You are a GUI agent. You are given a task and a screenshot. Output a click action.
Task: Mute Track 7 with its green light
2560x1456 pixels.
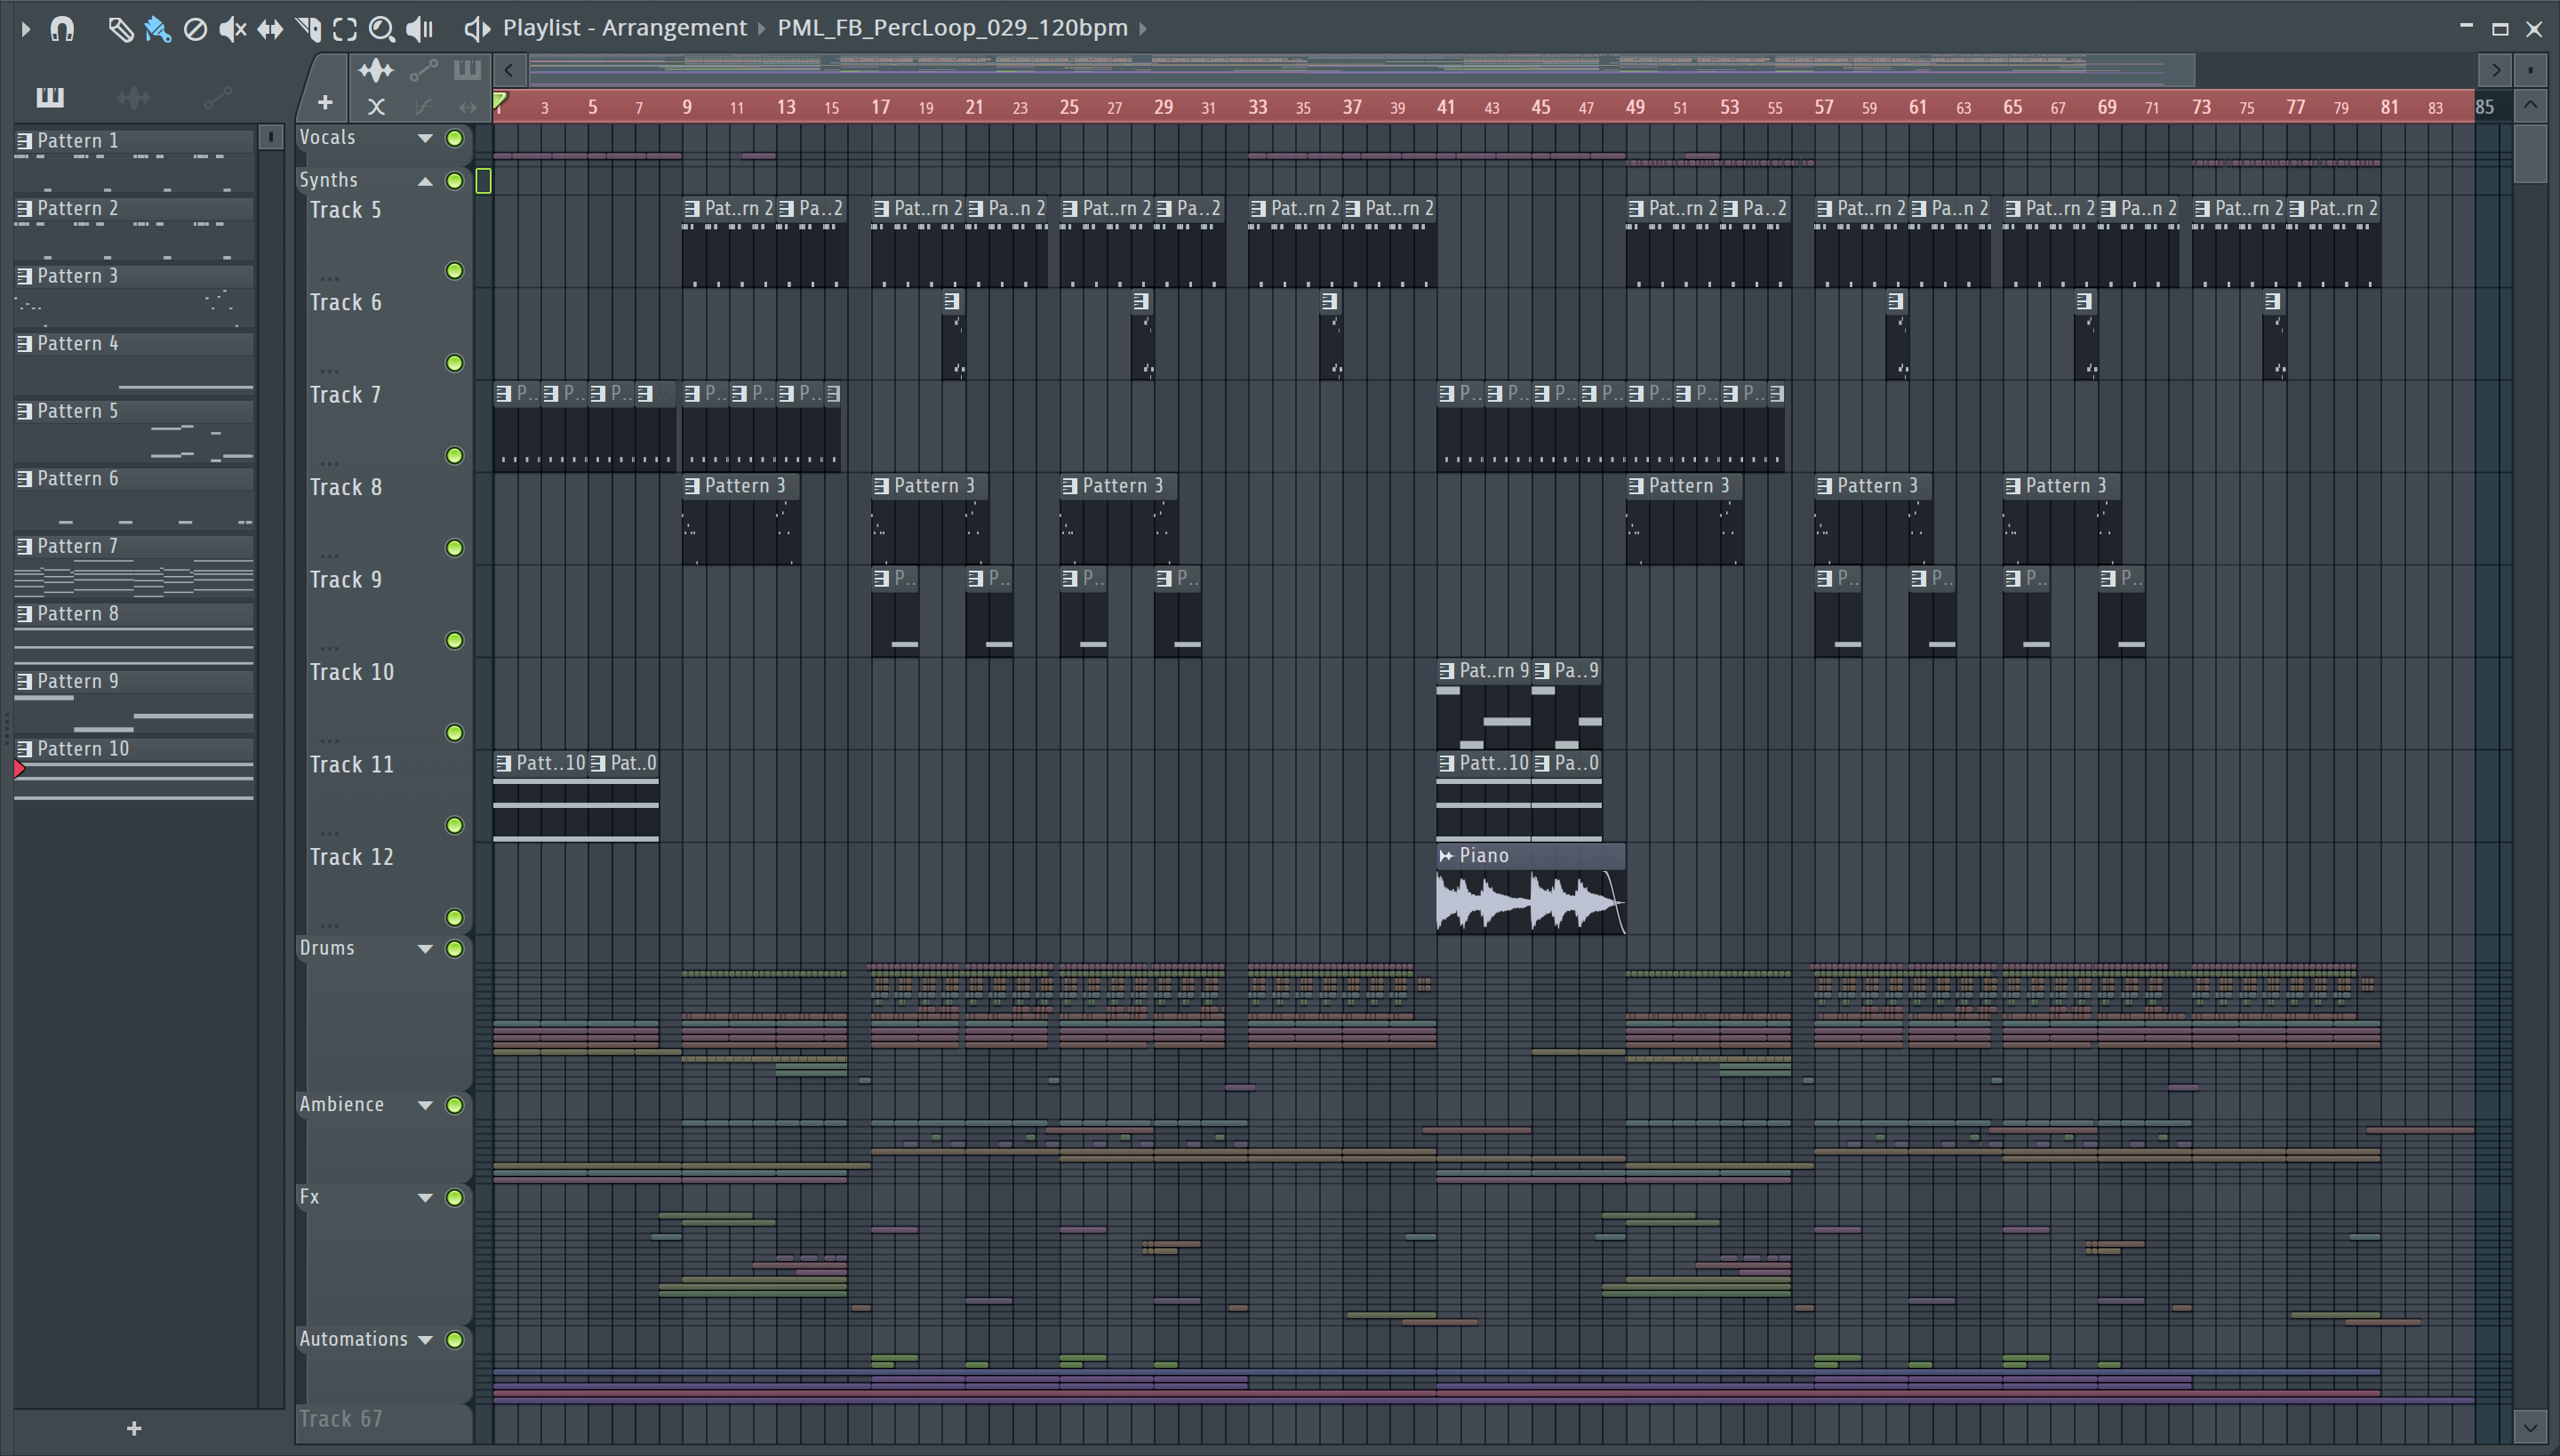click(455, 456)
